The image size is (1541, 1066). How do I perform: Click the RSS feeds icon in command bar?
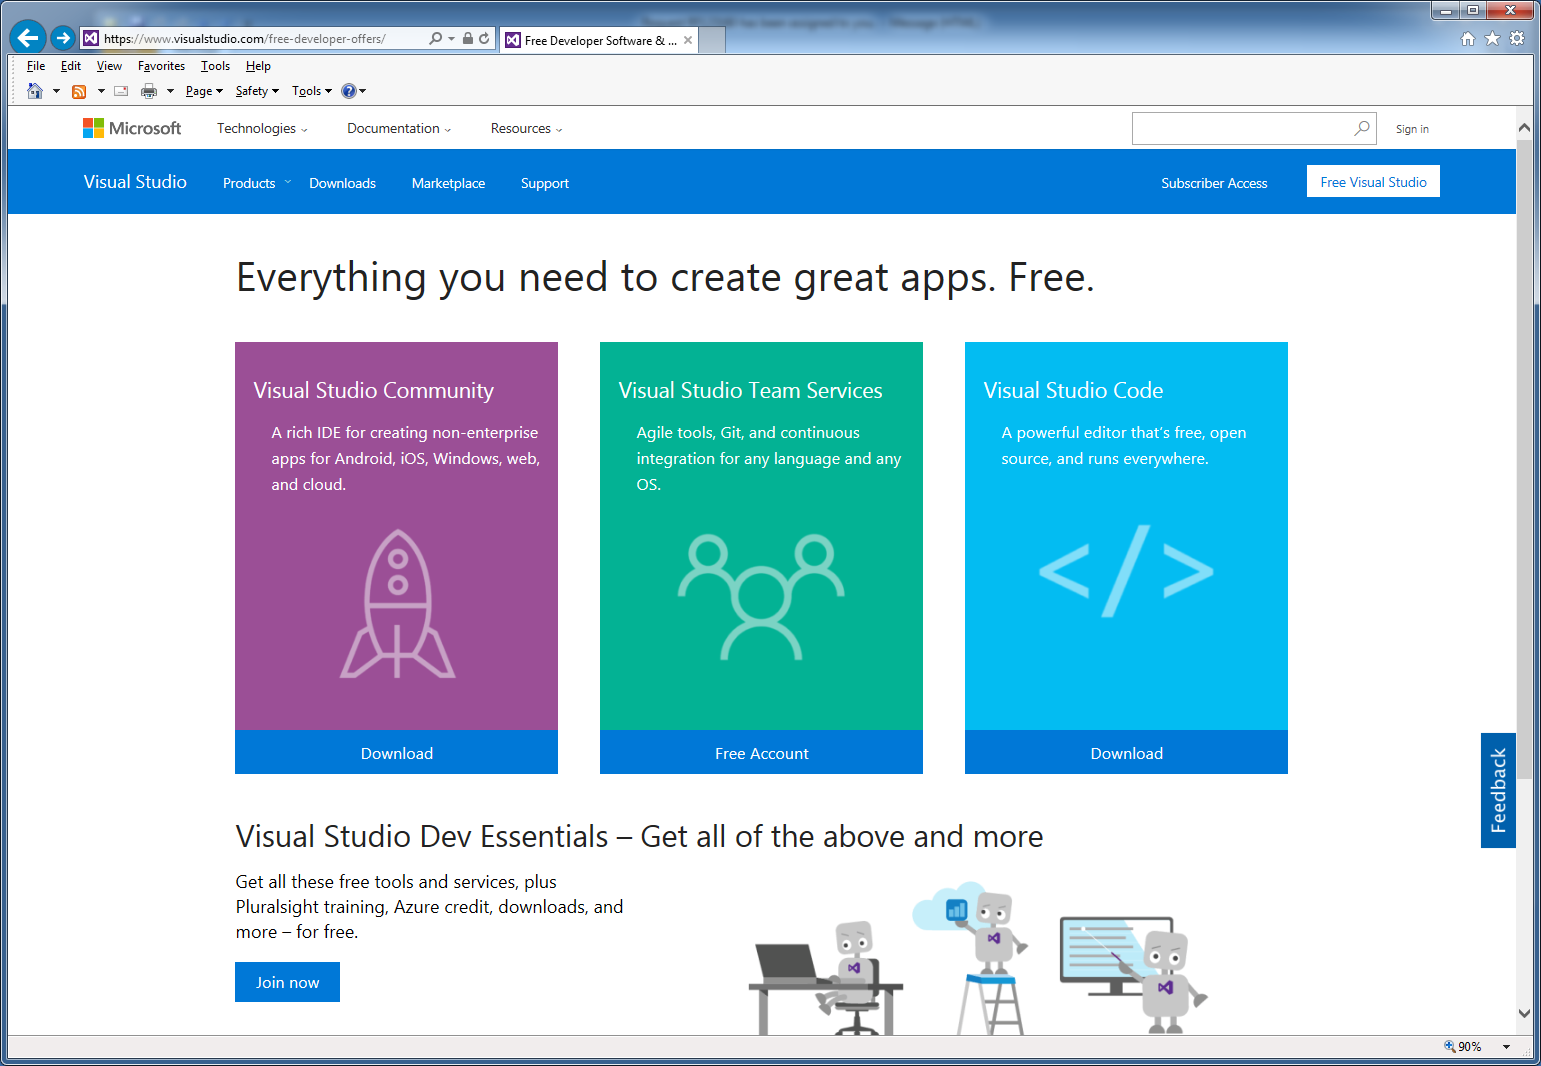click(x=79, y=91)
